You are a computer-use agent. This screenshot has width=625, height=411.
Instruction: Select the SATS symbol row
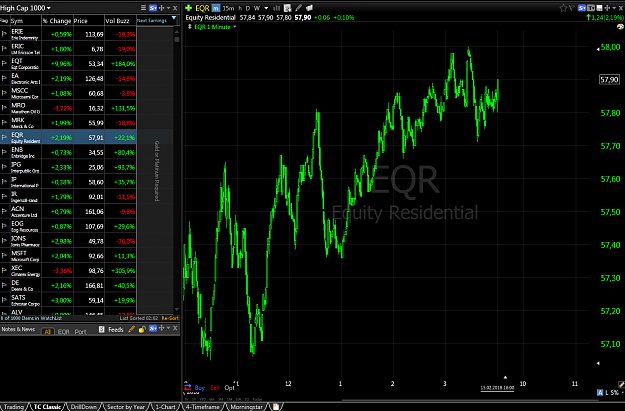pyautogui.click(x=68, y=300)
